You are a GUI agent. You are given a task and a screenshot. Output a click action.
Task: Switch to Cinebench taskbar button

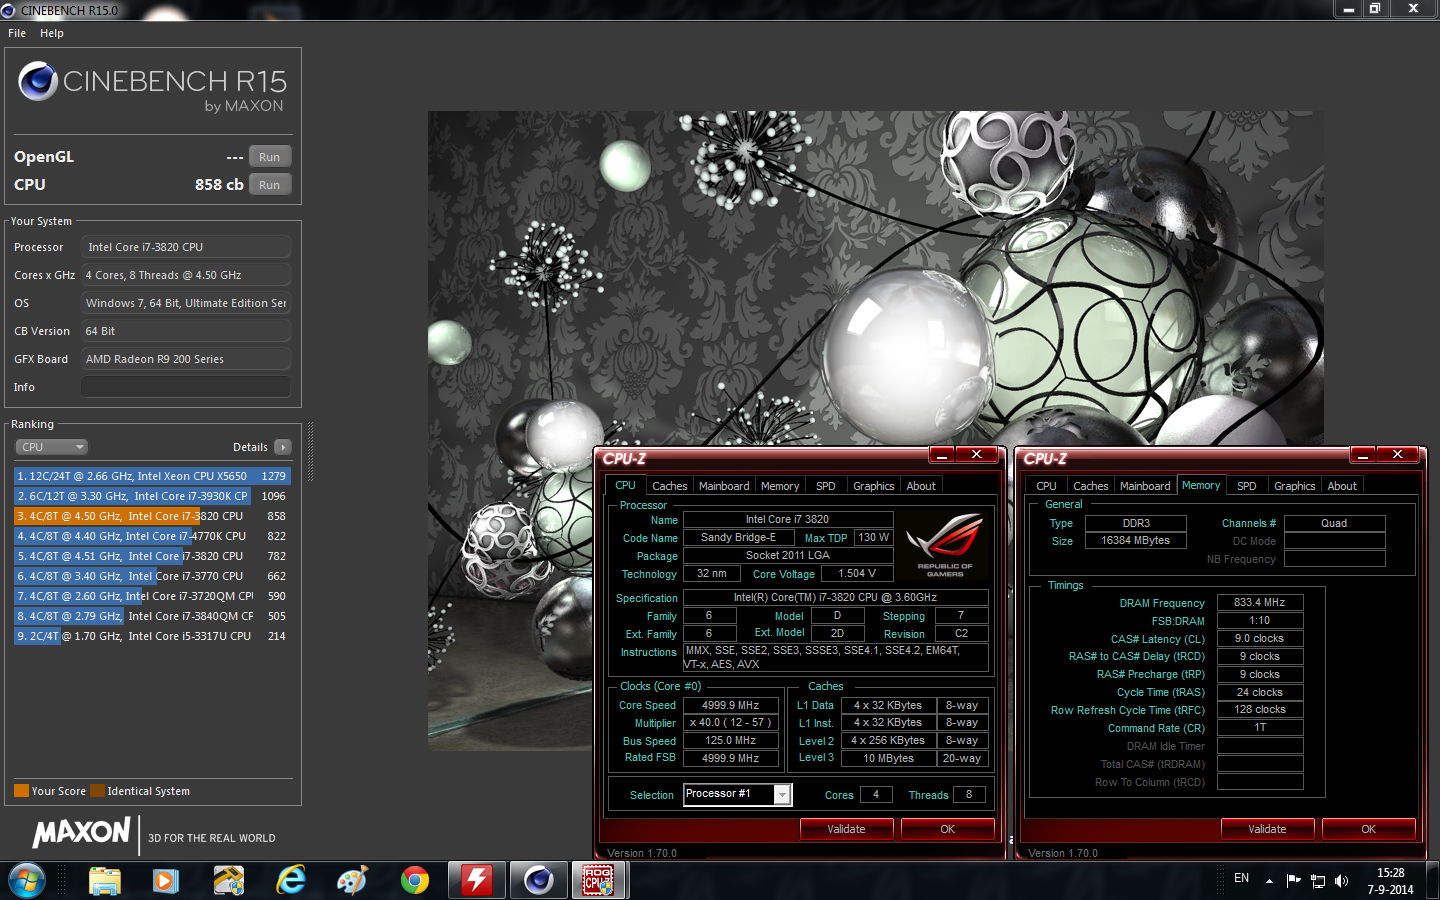click(539, 881)
